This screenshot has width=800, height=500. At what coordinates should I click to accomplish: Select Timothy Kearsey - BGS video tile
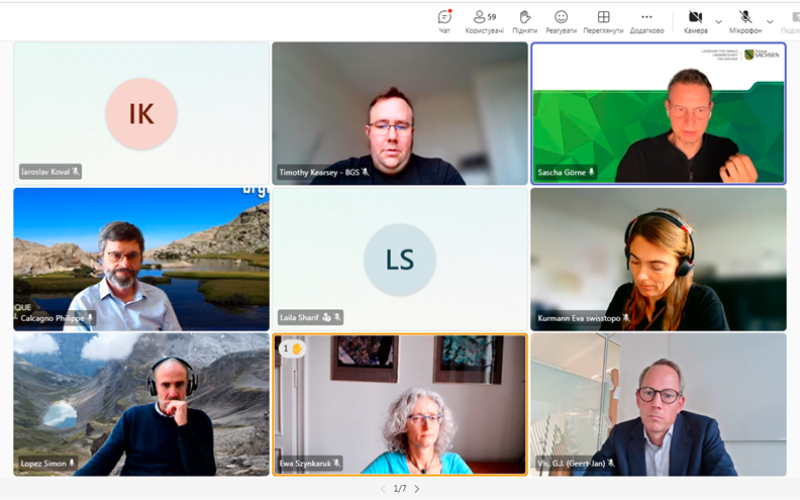pyautogui.click(x=400, y=113)
